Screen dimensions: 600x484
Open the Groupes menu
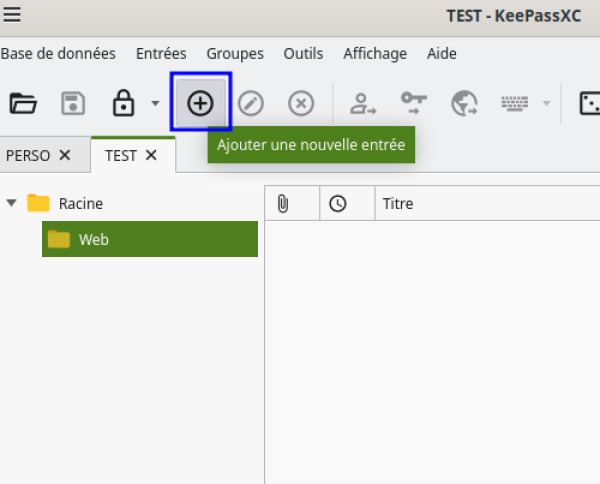235,54
